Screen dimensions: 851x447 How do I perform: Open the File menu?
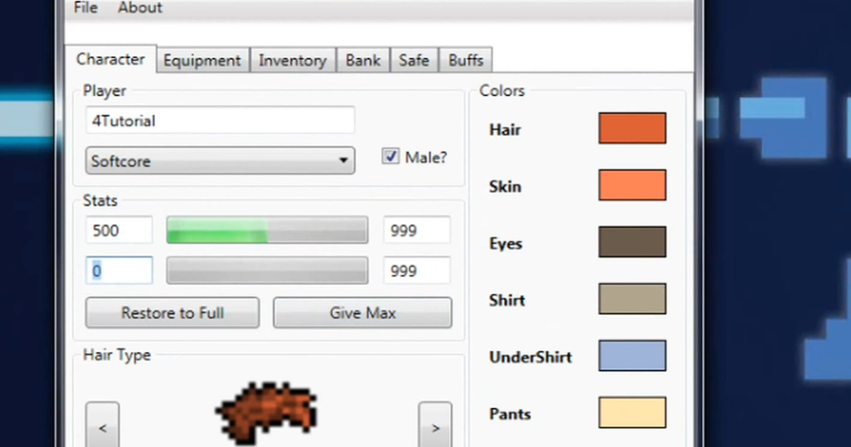click(86, 8)
